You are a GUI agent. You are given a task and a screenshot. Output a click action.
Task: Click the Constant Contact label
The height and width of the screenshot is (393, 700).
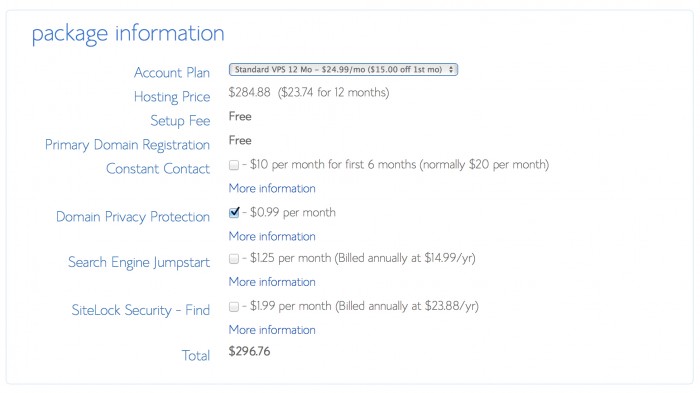[x=158, y=169]
